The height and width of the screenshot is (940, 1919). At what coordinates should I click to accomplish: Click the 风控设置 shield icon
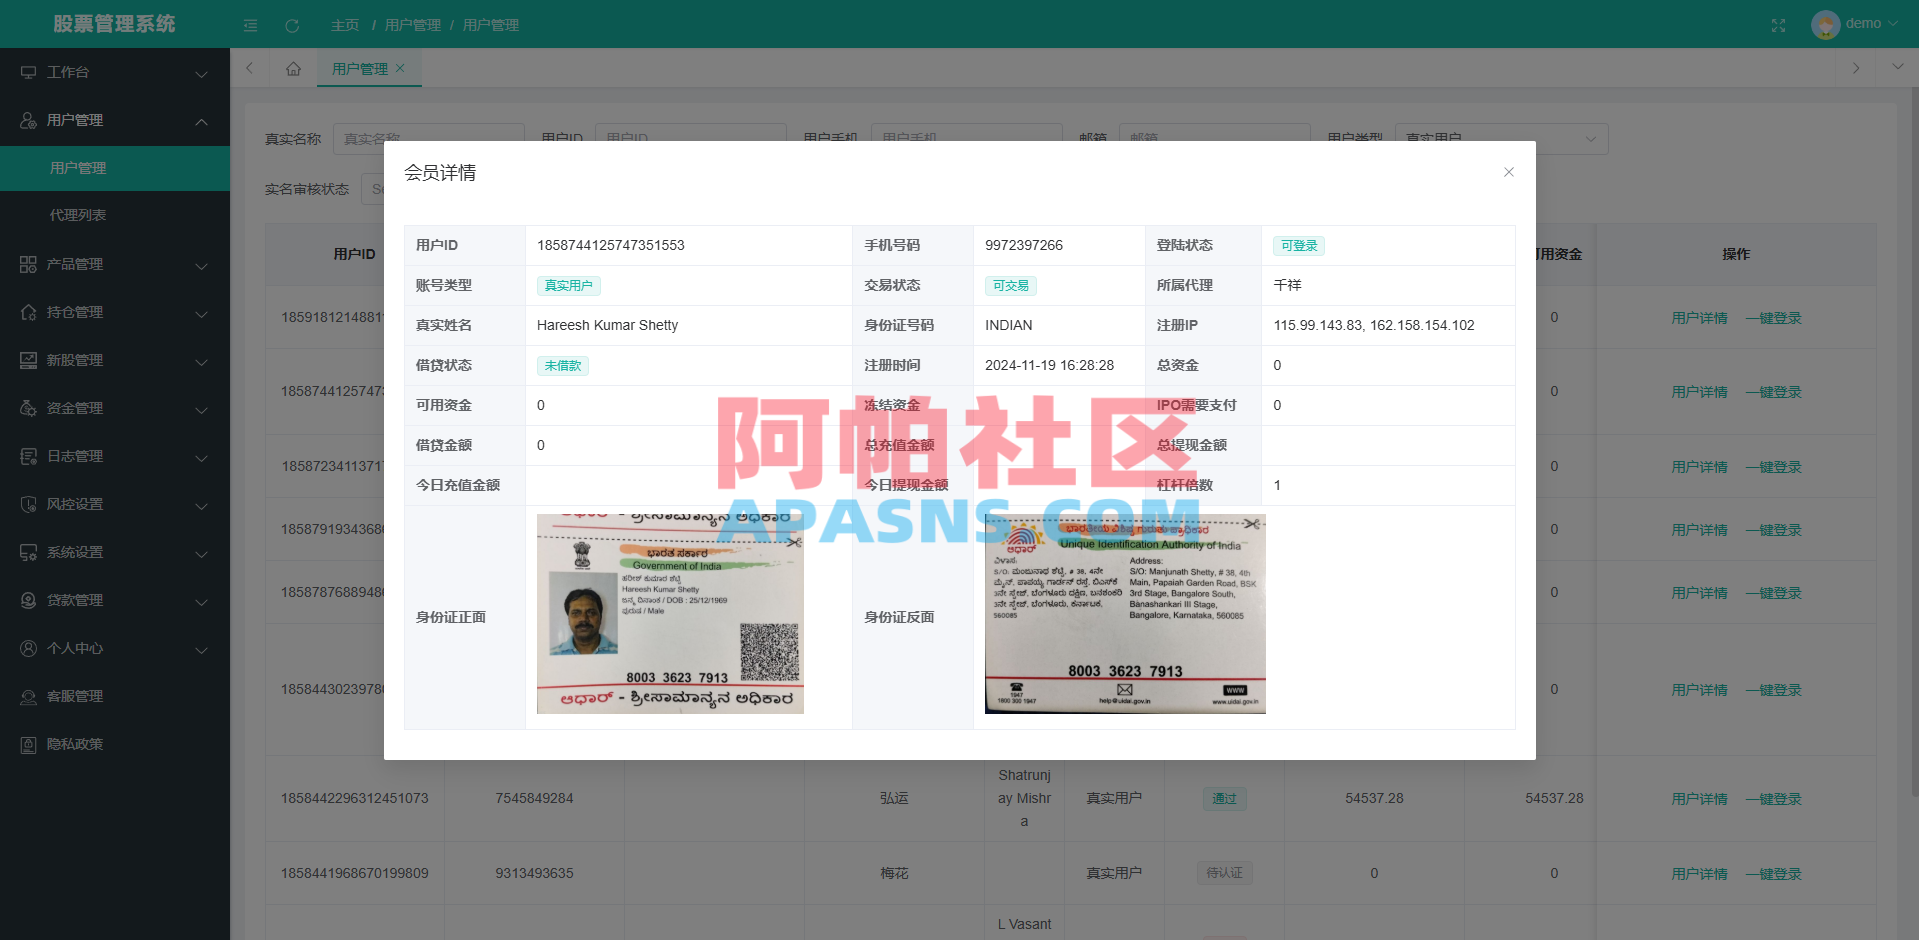(x=28, y=503)
